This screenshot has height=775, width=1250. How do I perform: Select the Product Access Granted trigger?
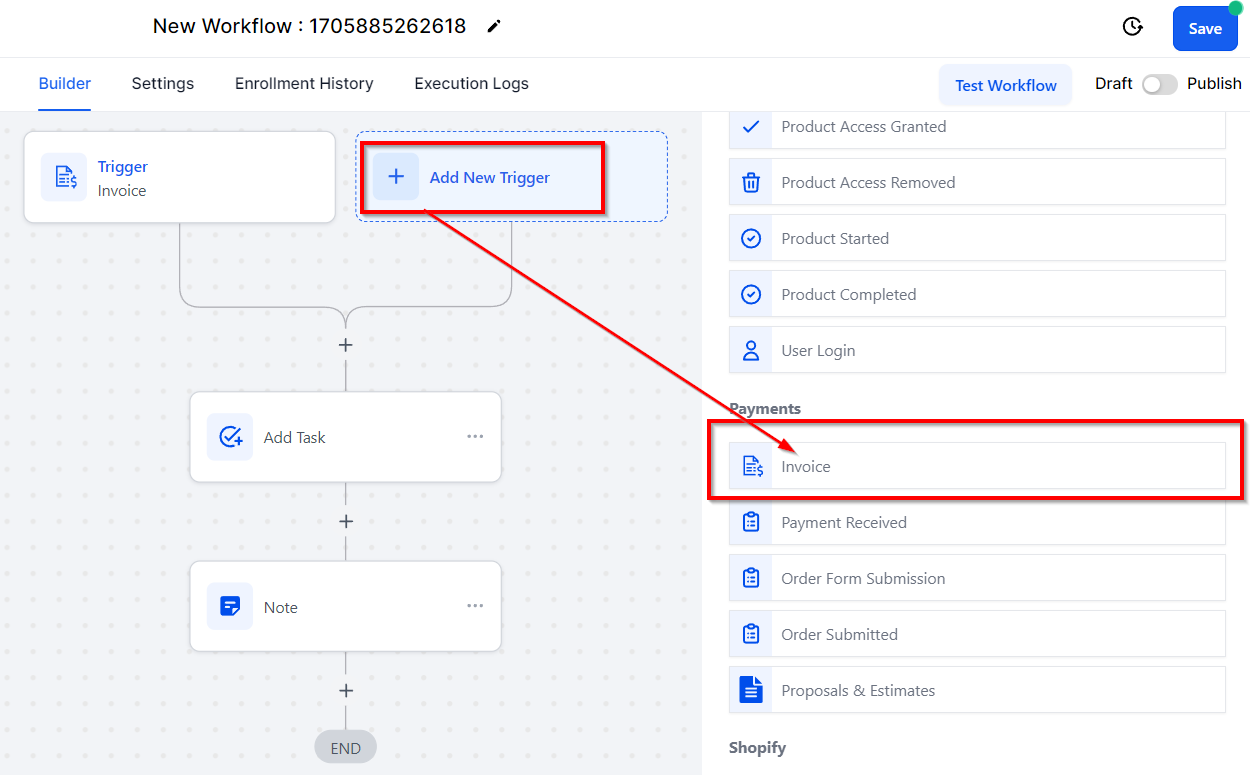coord(977,130)
